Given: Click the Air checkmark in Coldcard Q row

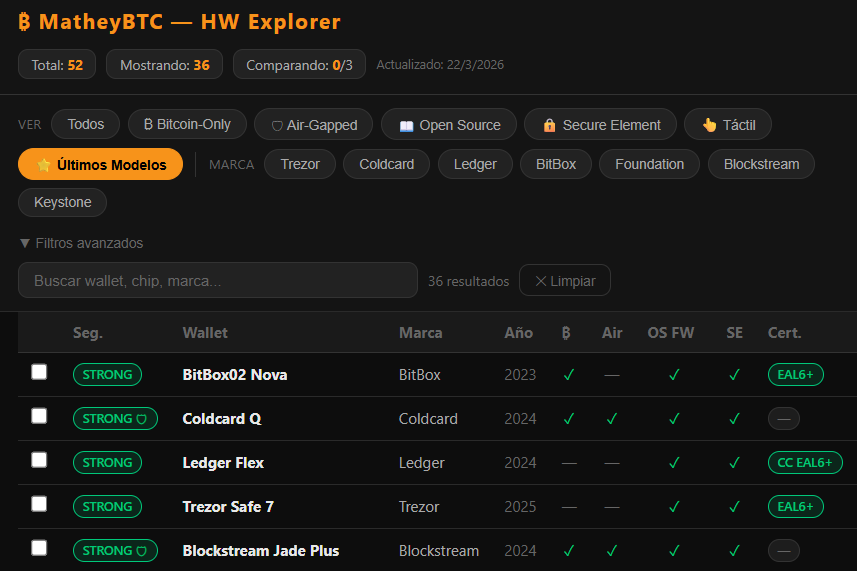Looking at the screenshot, I should click(x=612, y=419).
